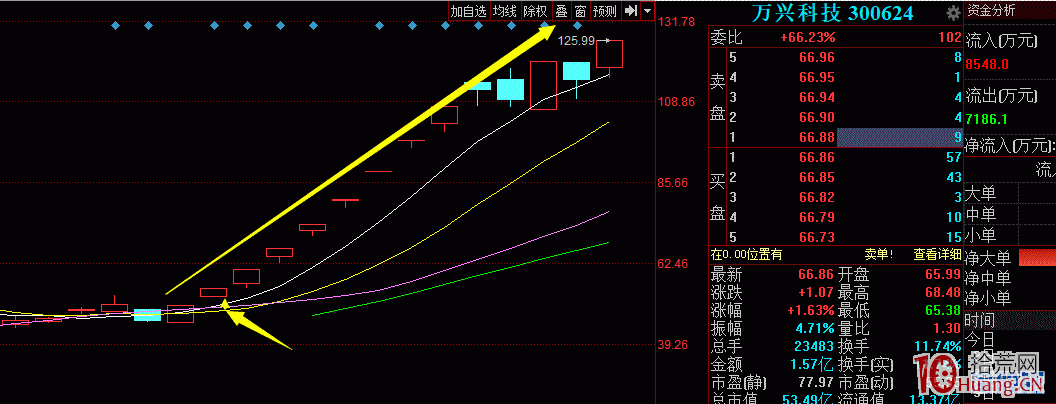Select sell-5 price 66.96
The height and width of the screenshot is (404, 1056).
tap(817, 57)
